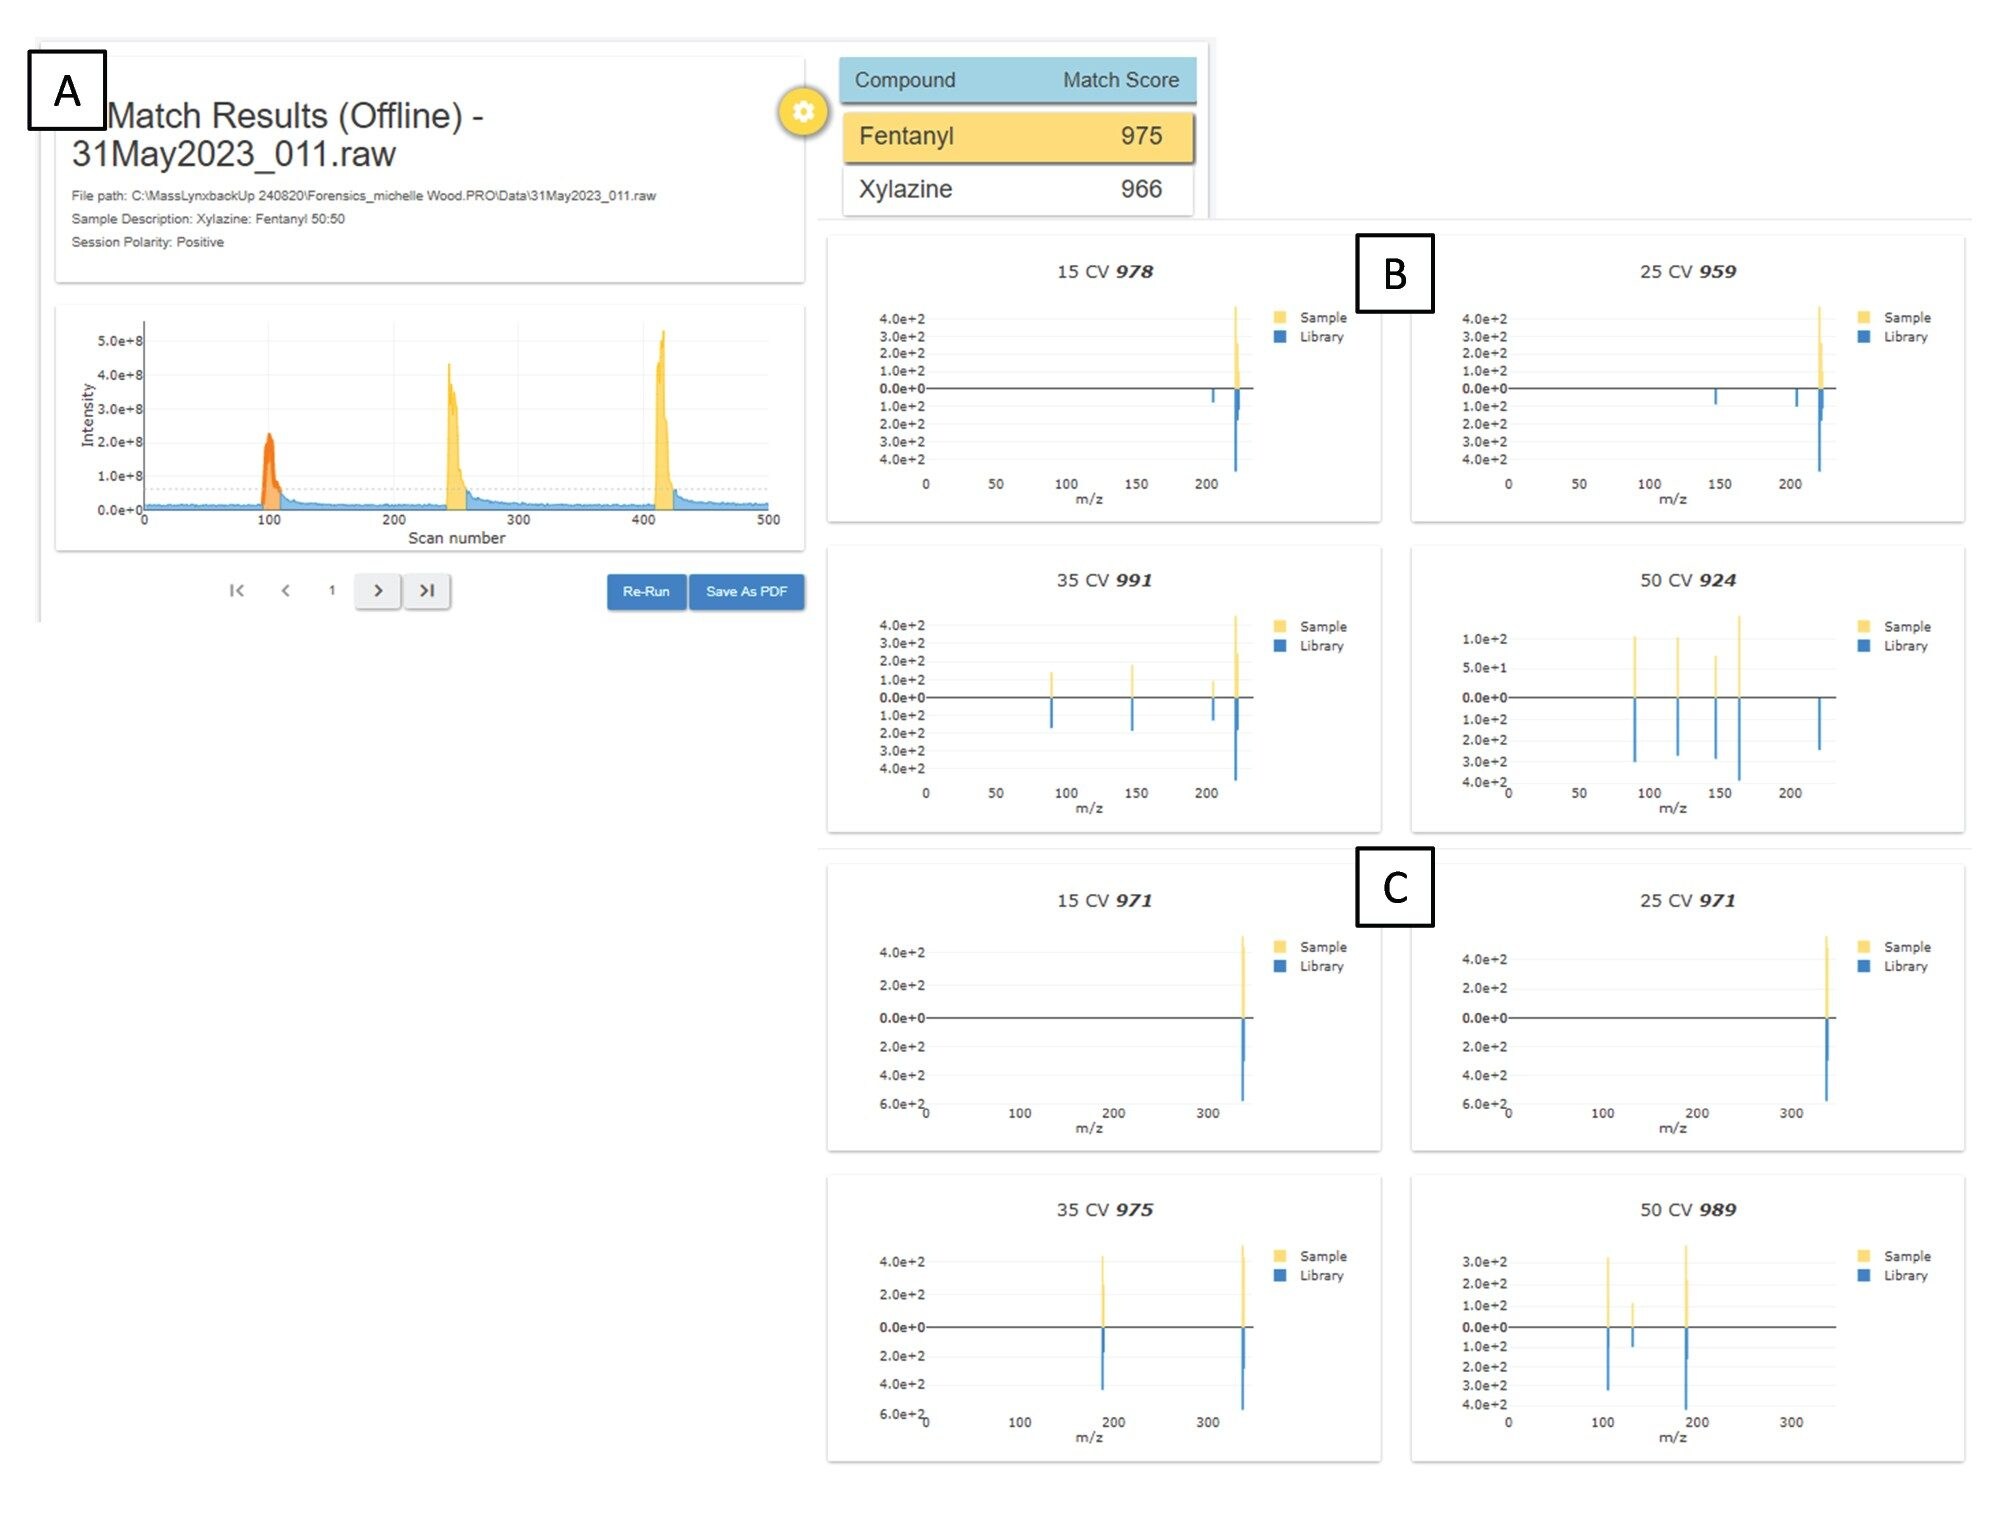Jump to last page arrow
Viewport: 2000px width, 1515px height.
coord(427,591)
